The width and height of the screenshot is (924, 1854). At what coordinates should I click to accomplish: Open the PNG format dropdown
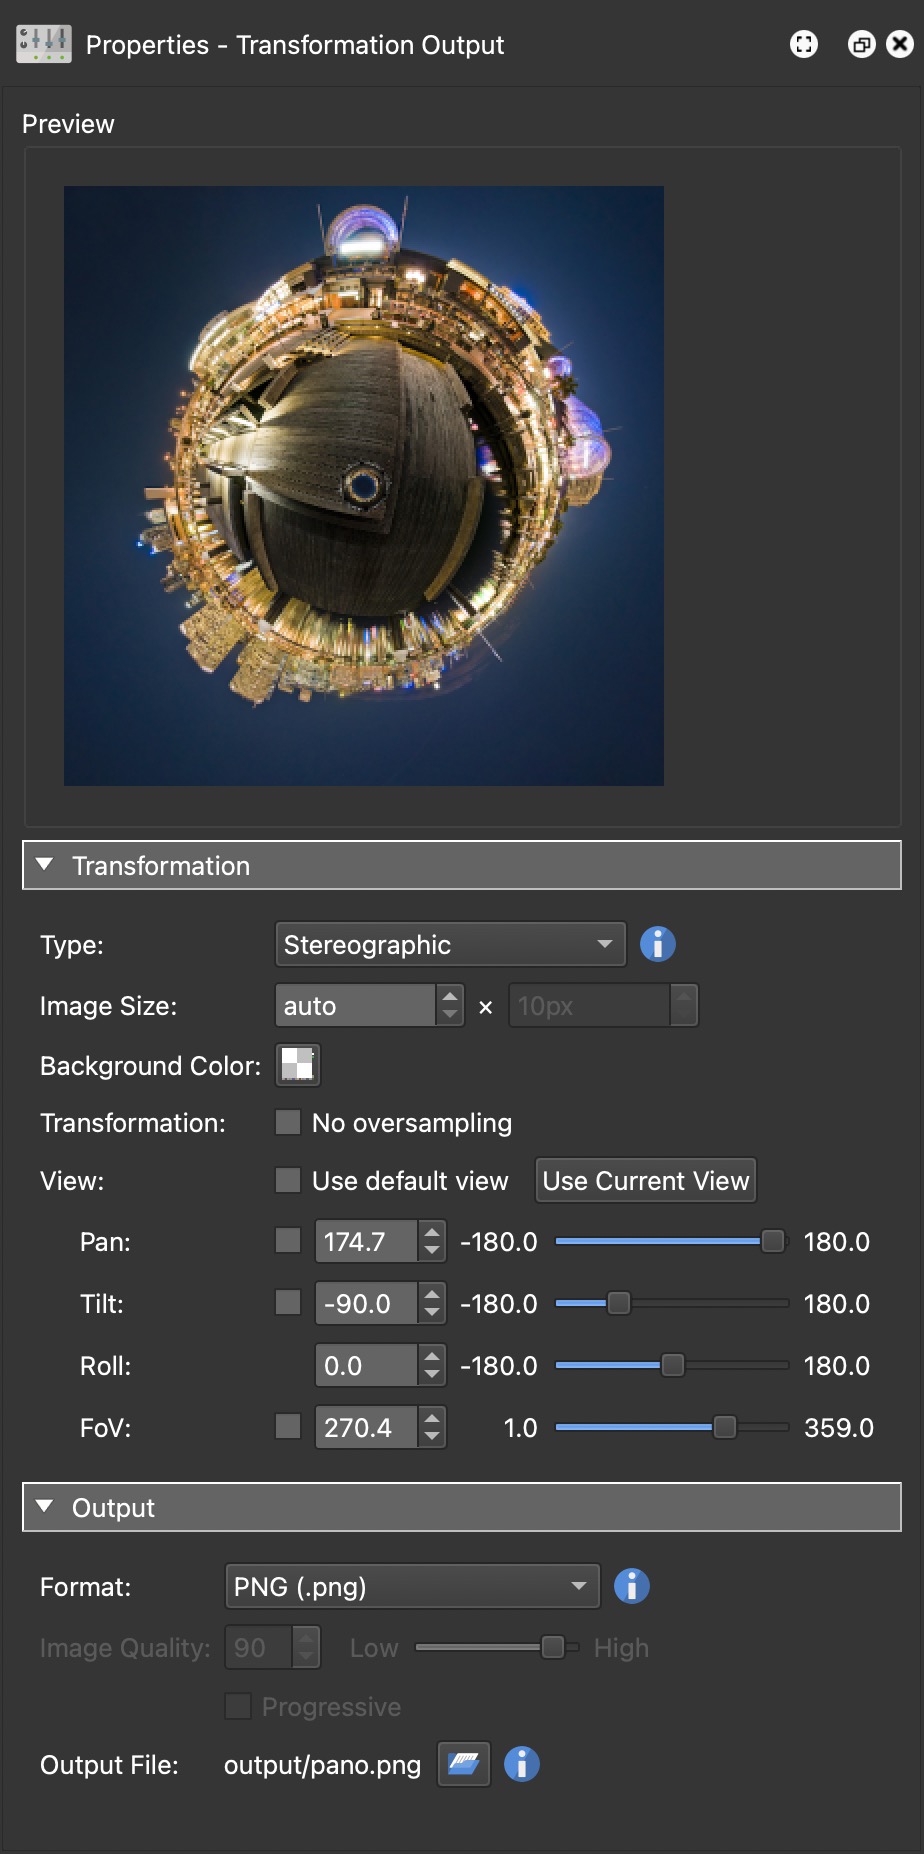click(412, 1586)
